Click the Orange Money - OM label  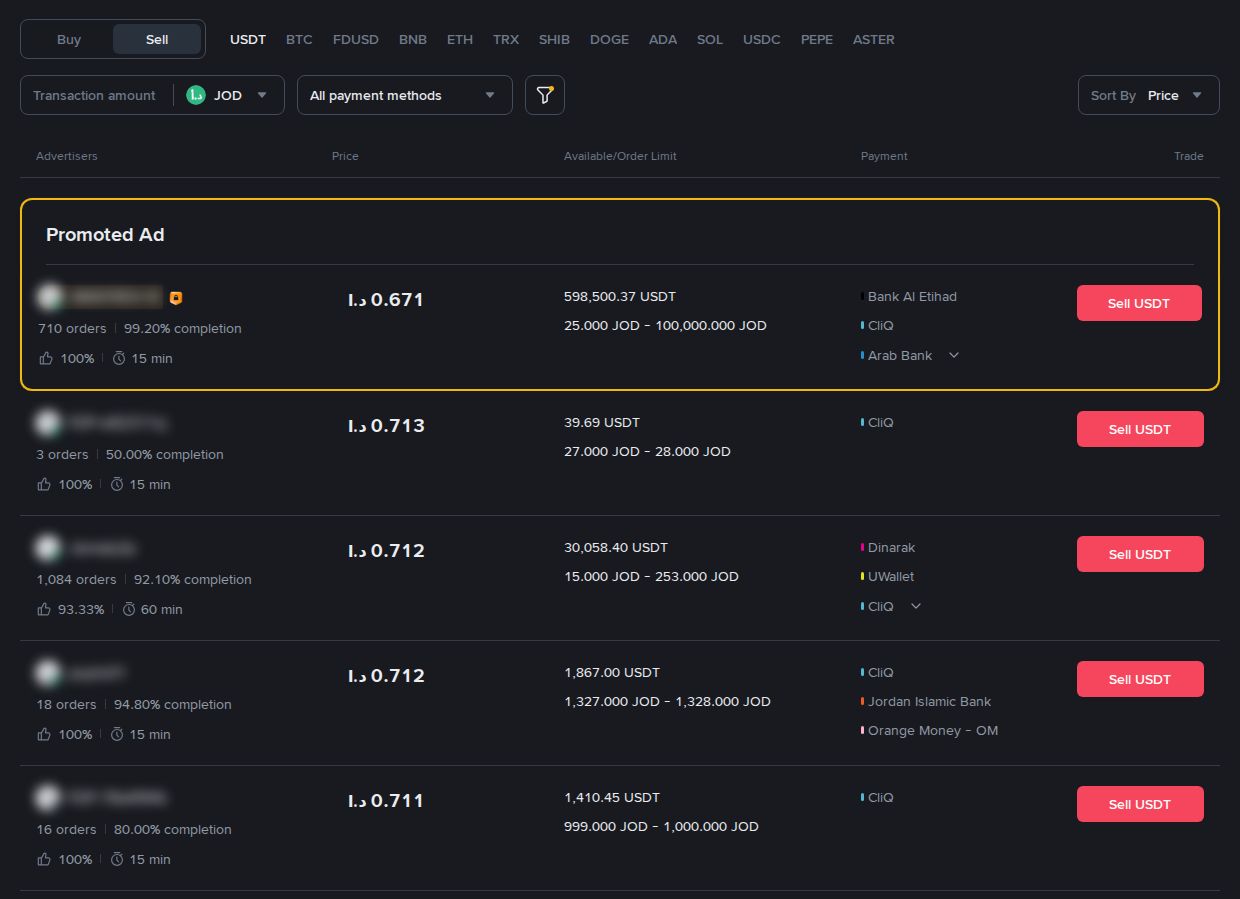coord(933,731)
